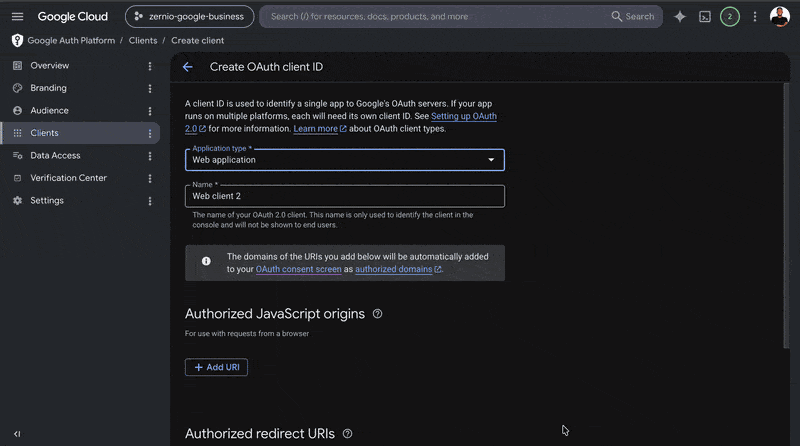The width and height of the screenshot is (800, 446).
Task: Click the Search button in top bar
Action: 633,16
